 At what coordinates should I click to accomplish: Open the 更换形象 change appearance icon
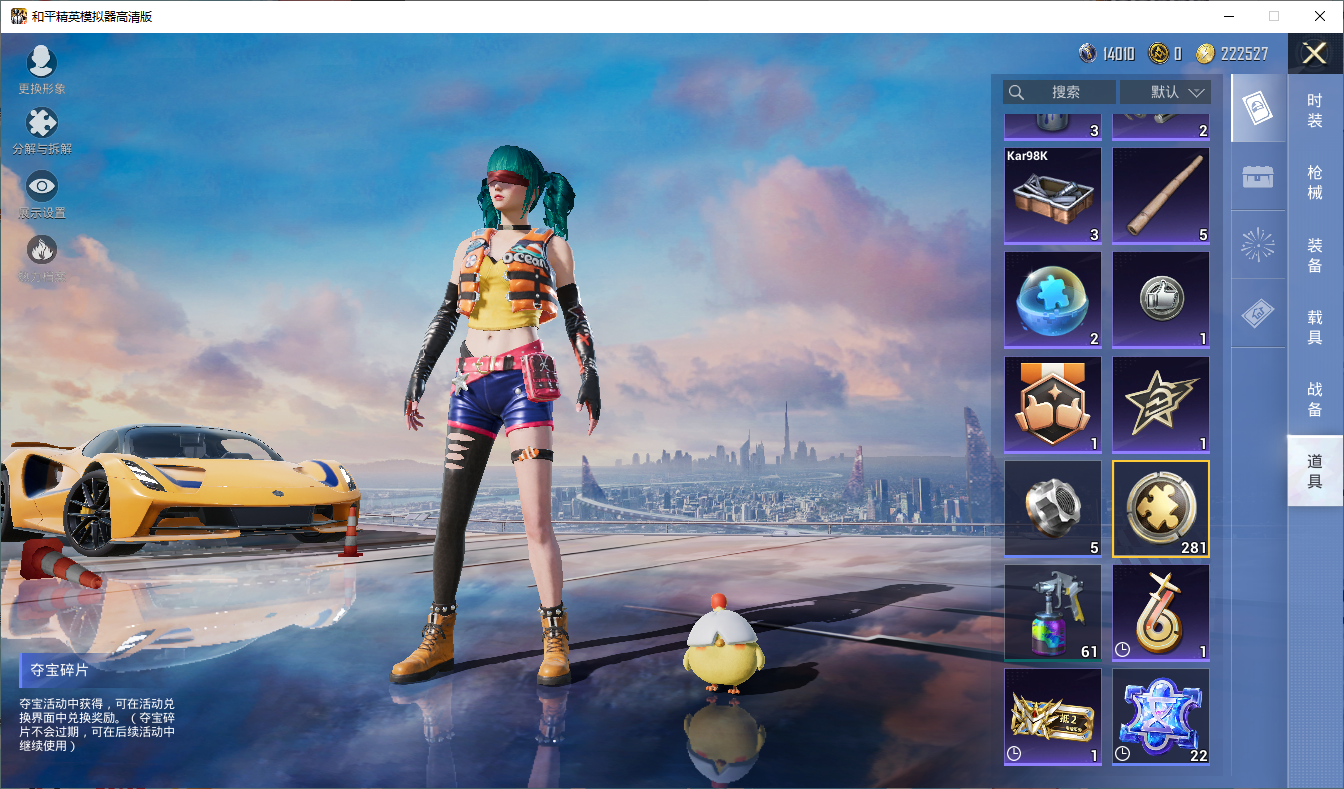41,61
